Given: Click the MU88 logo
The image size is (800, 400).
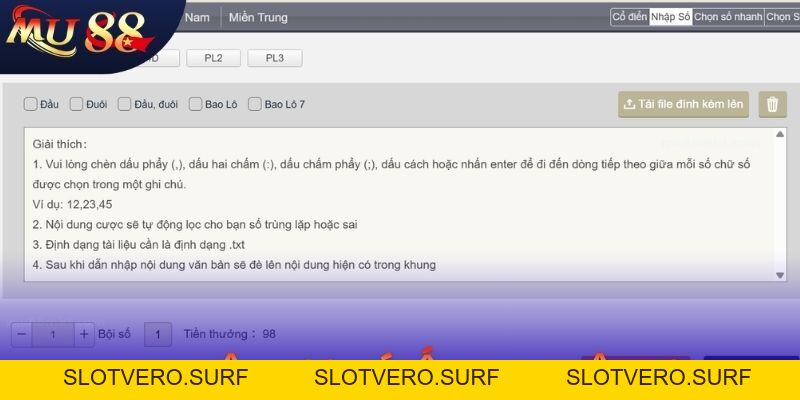Looking at the screenshot, I should pos(79,33).
